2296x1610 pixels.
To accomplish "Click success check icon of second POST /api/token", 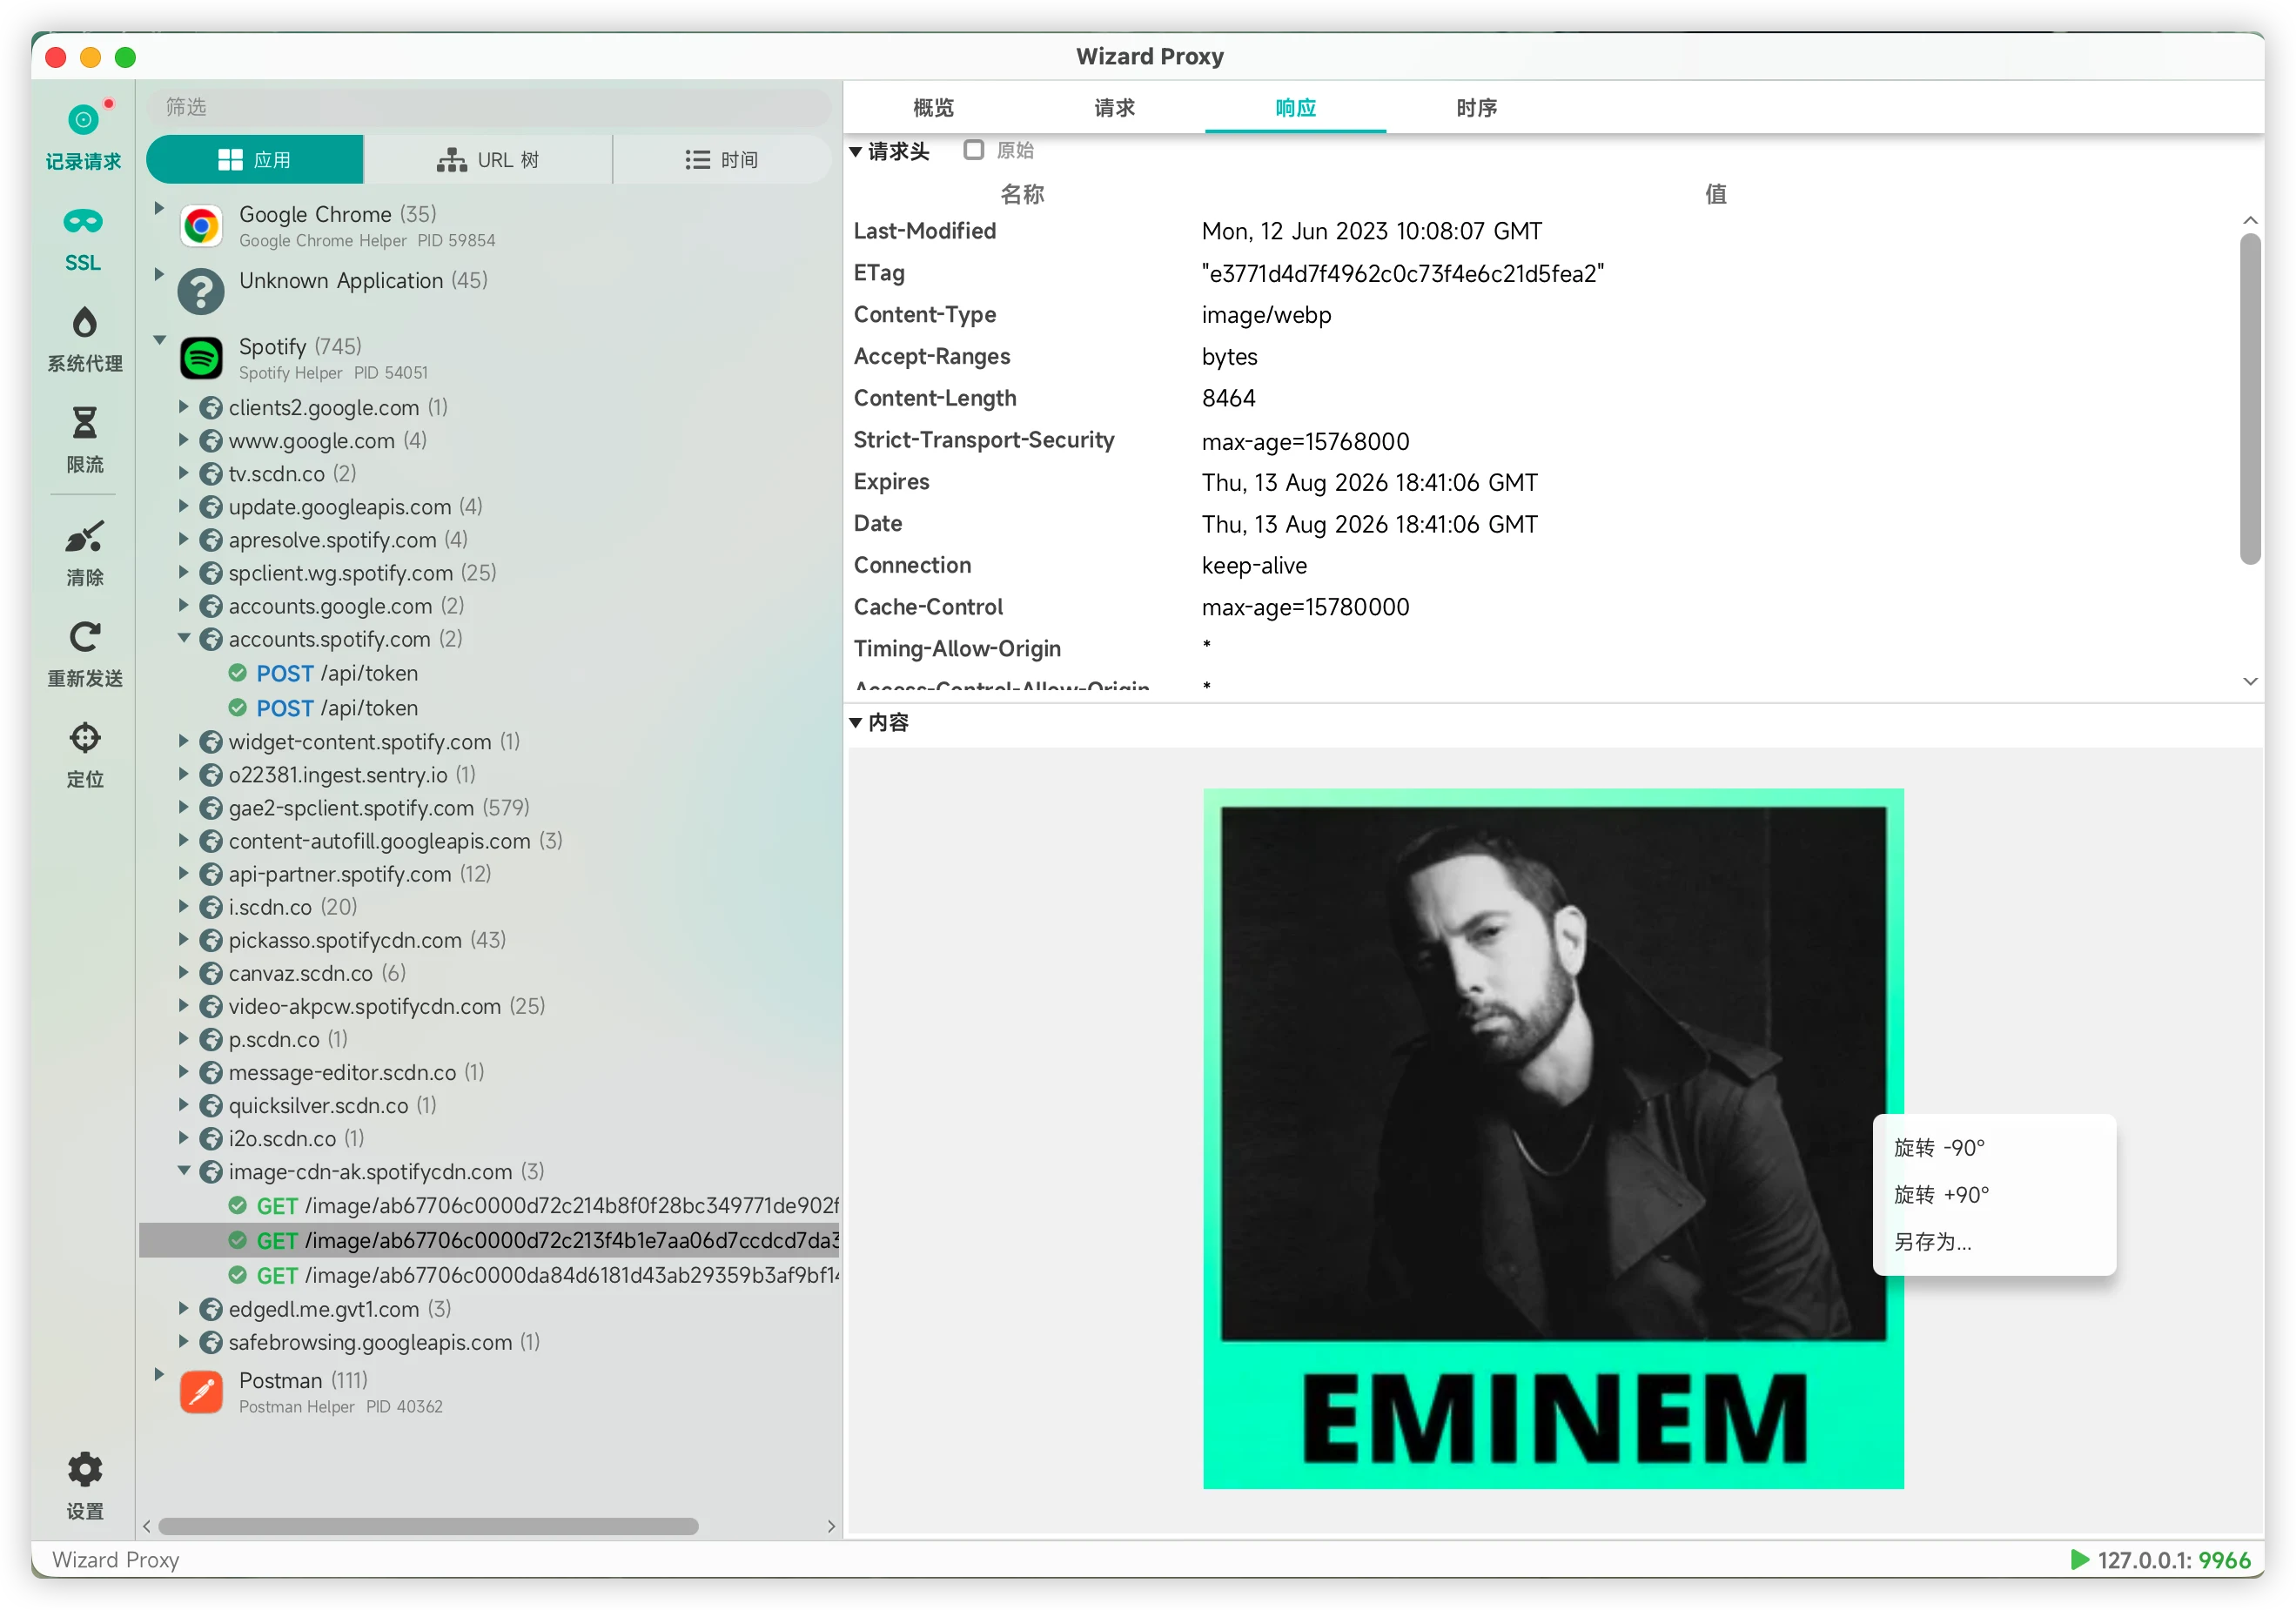I will coord(238,708).
